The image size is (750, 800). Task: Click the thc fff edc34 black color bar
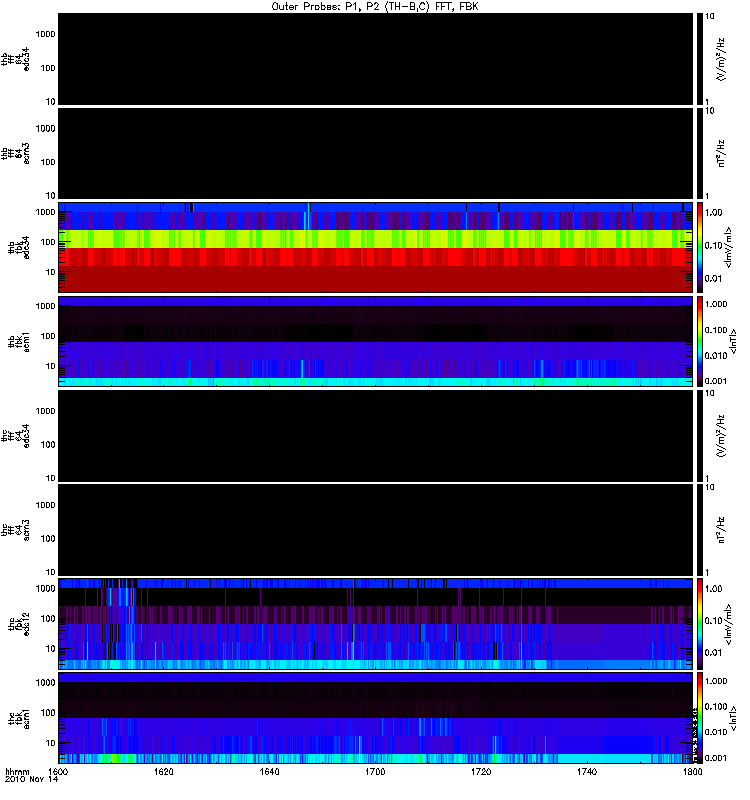click(x=700, y=436)
